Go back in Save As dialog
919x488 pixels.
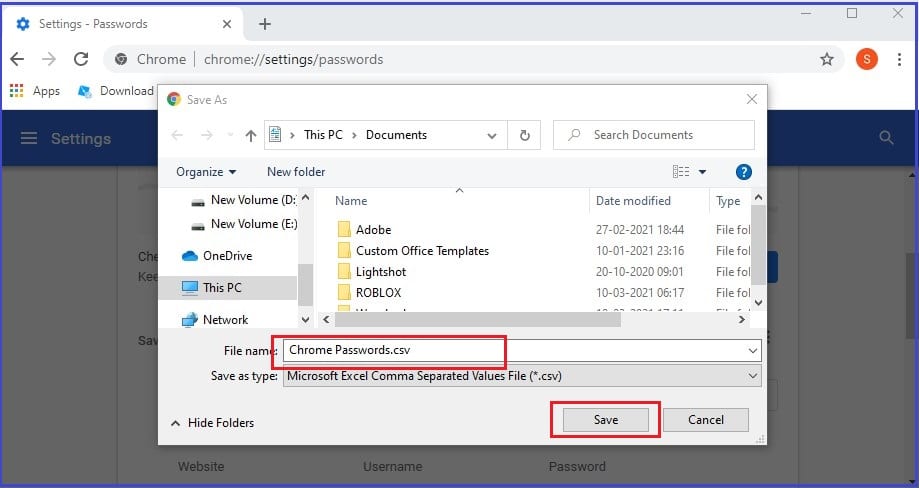177,135
